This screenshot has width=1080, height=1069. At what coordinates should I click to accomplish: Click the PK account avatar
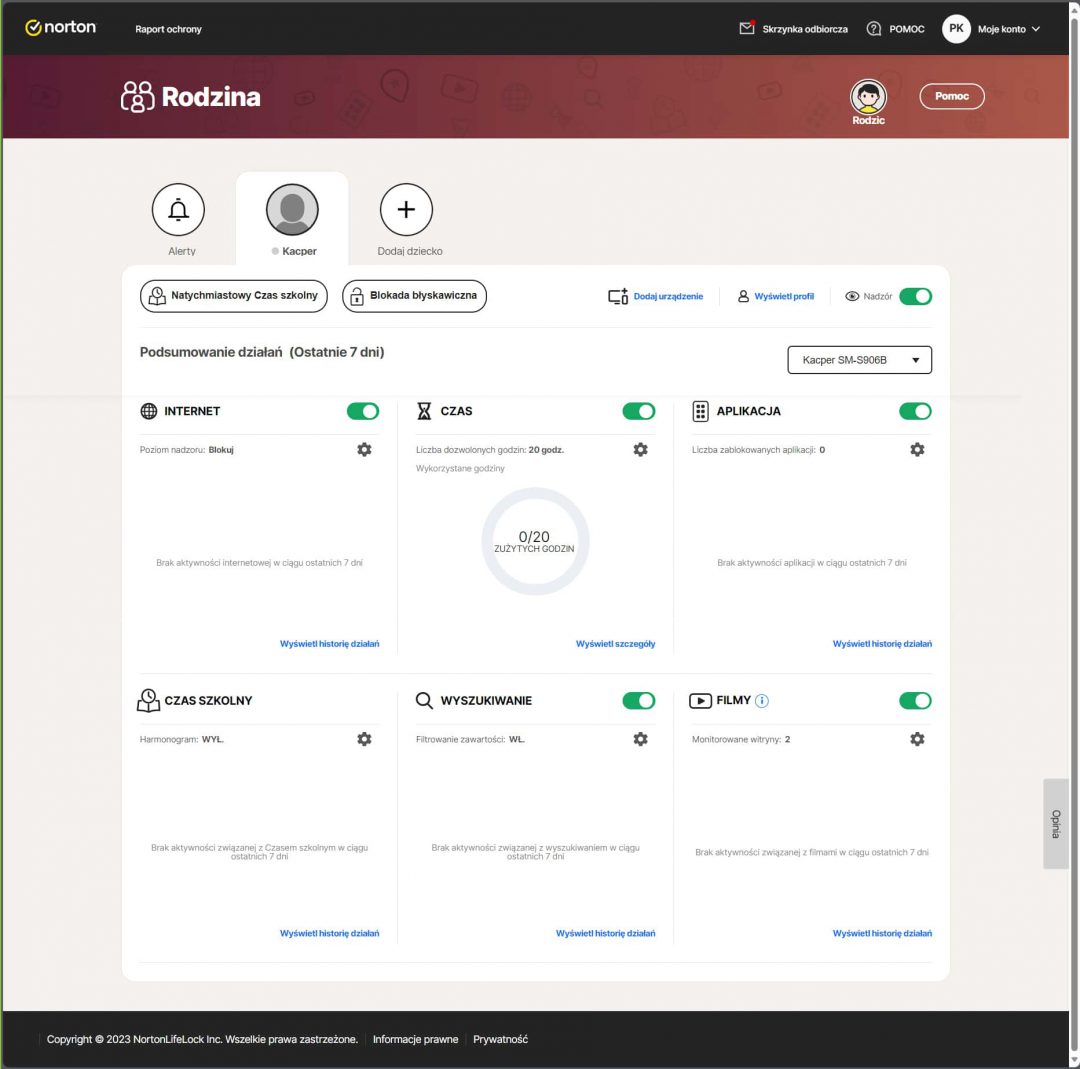pos(956,29)
